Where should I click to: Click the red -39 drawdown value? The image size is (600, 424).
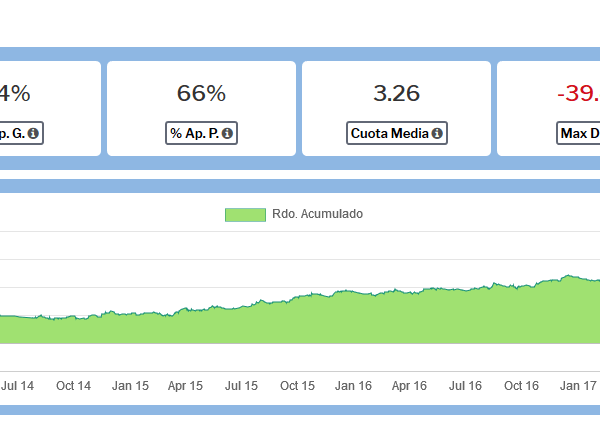coord(577,94)
